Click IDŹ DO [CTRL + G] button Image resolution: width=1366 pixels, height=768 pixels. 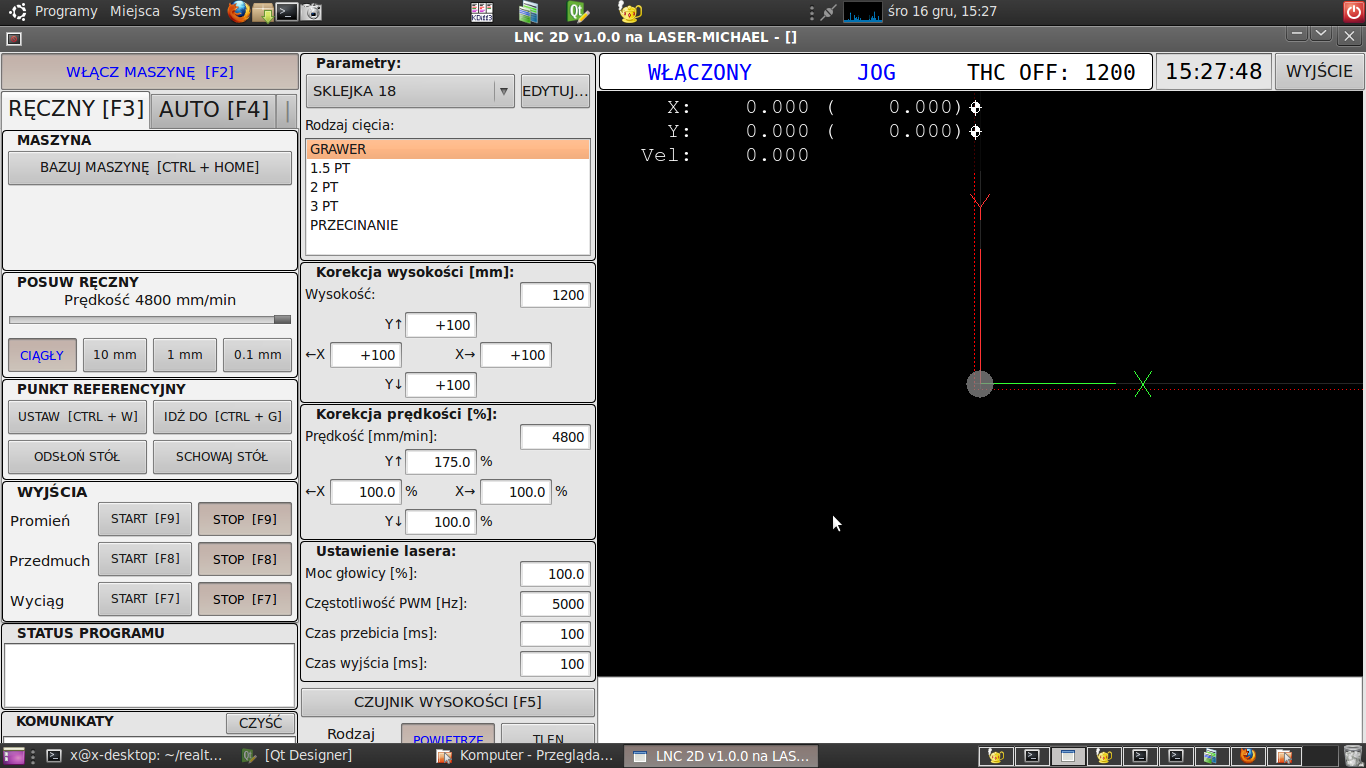(223, 417)
